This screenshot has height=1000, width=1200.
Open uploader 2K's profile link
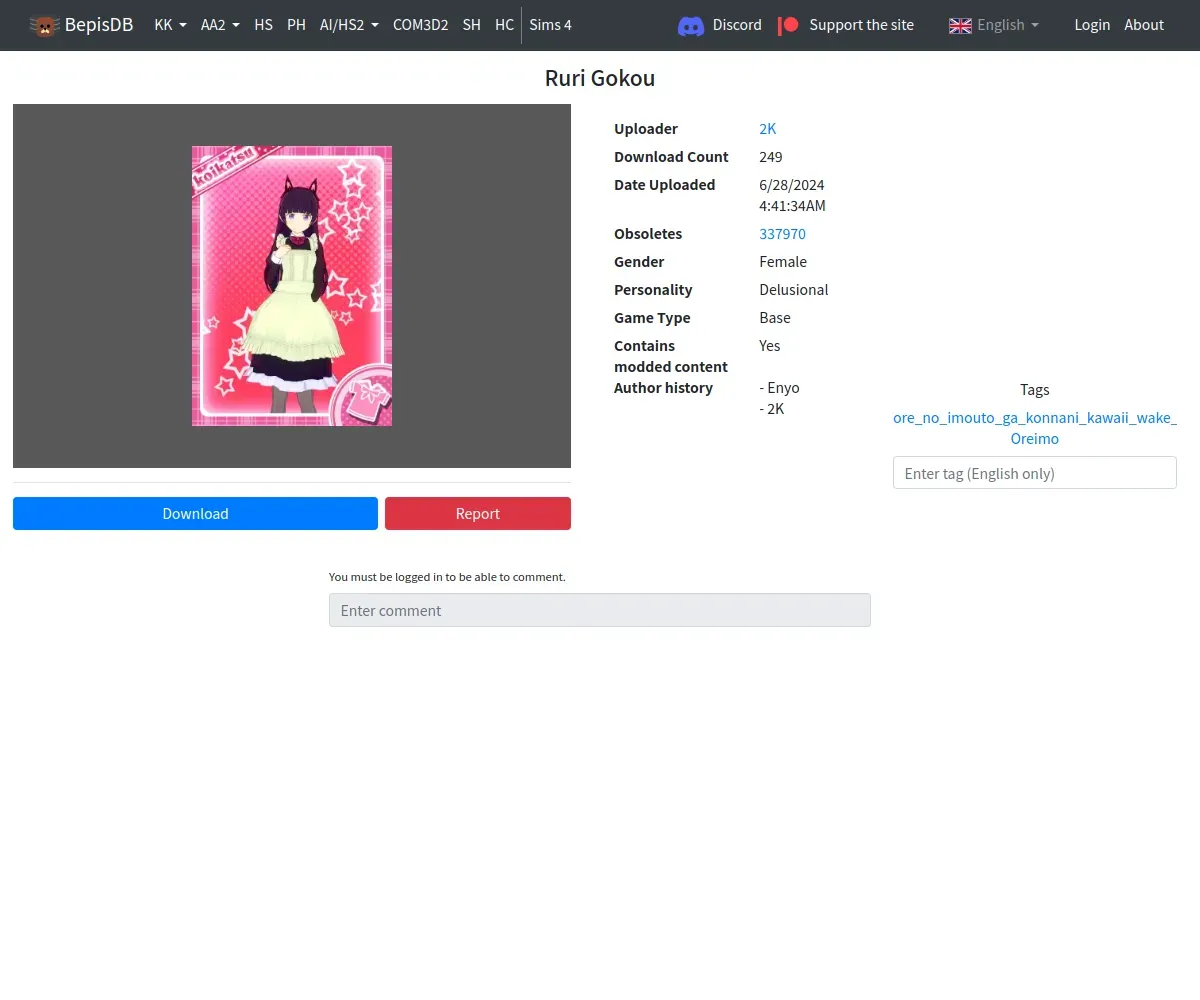[x=768, y=129]
